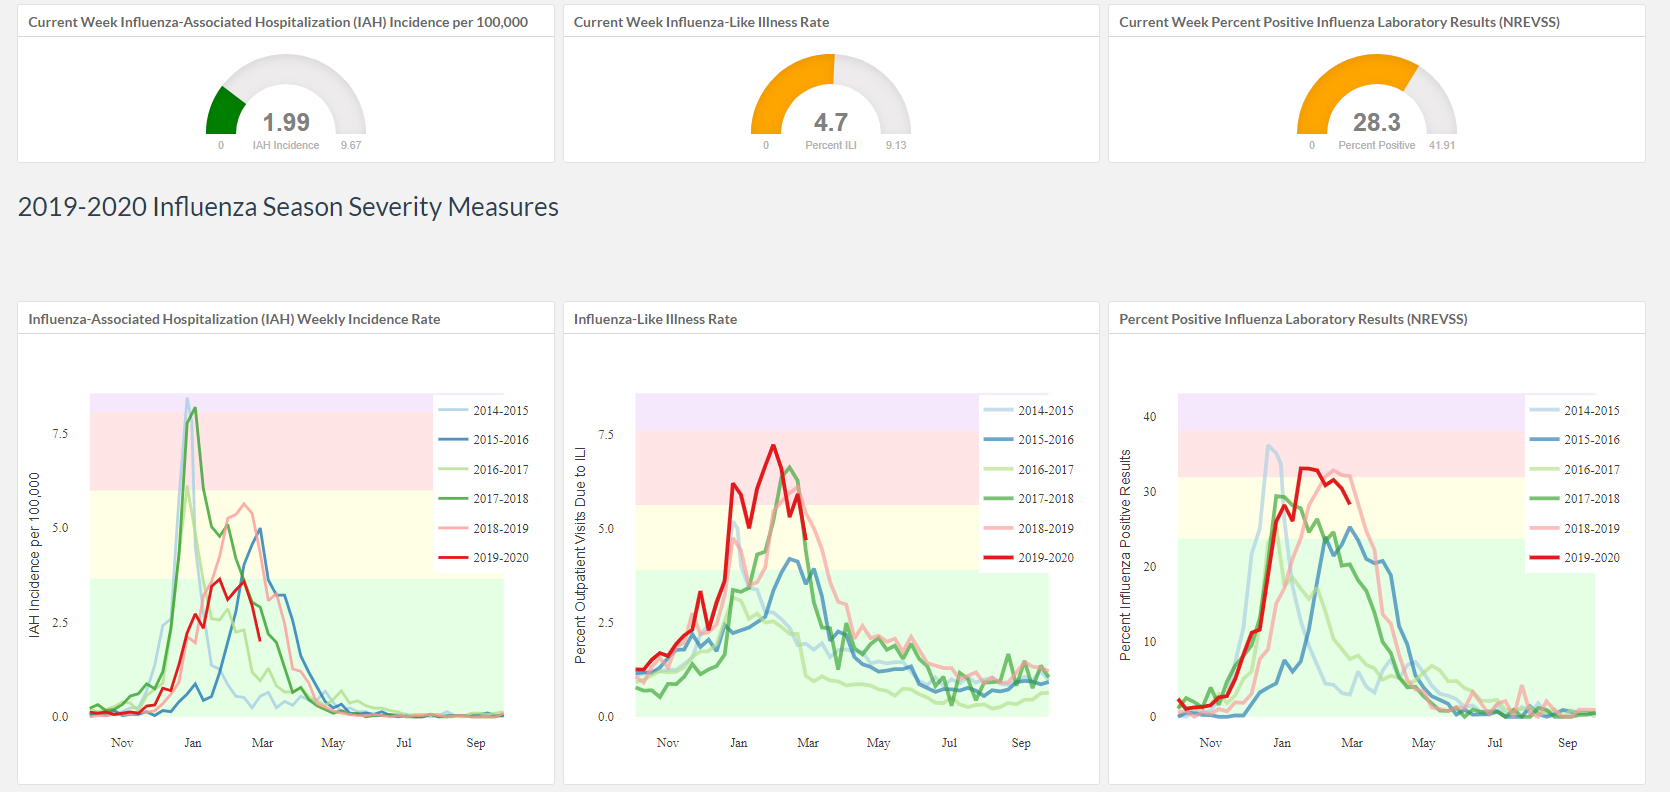Click the 41.91 gauge maximum label
The image size is (1670, 792).
pyautogui.click(x=1442, y=145)
